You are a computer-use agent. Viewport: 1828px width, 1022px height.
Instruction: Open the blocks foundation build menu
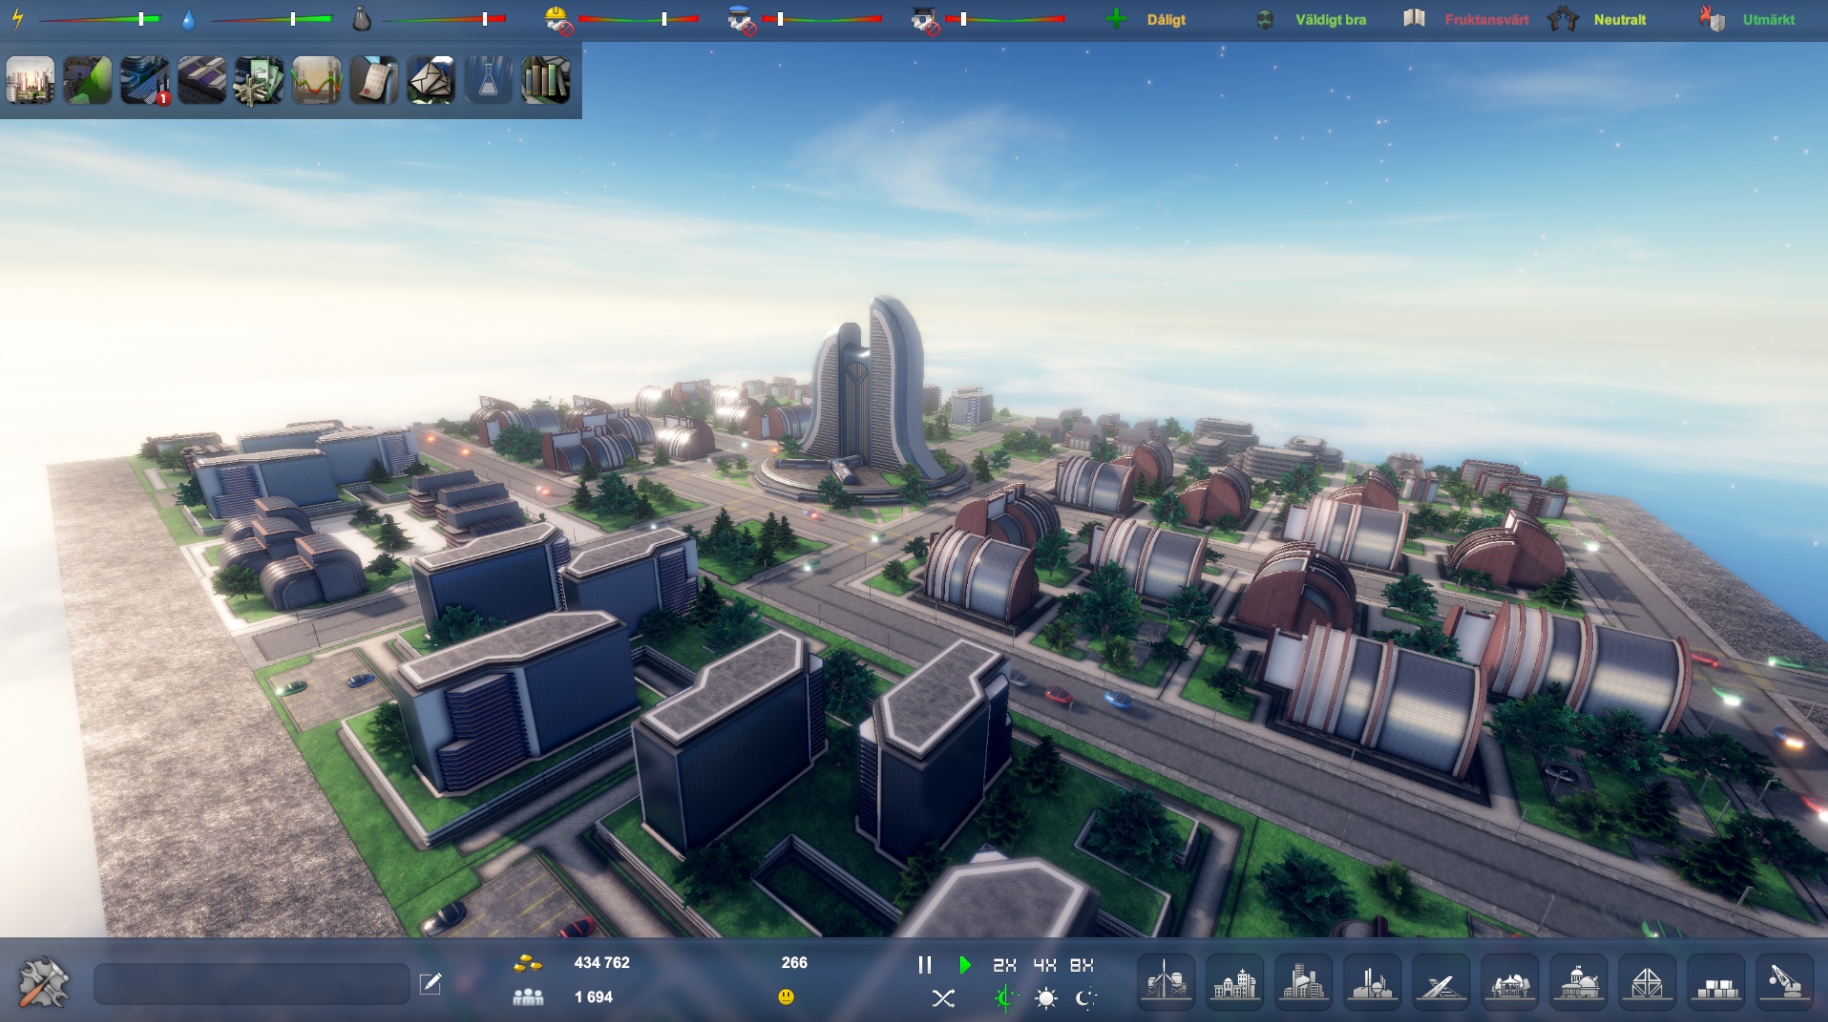(x=1716, y=982)
